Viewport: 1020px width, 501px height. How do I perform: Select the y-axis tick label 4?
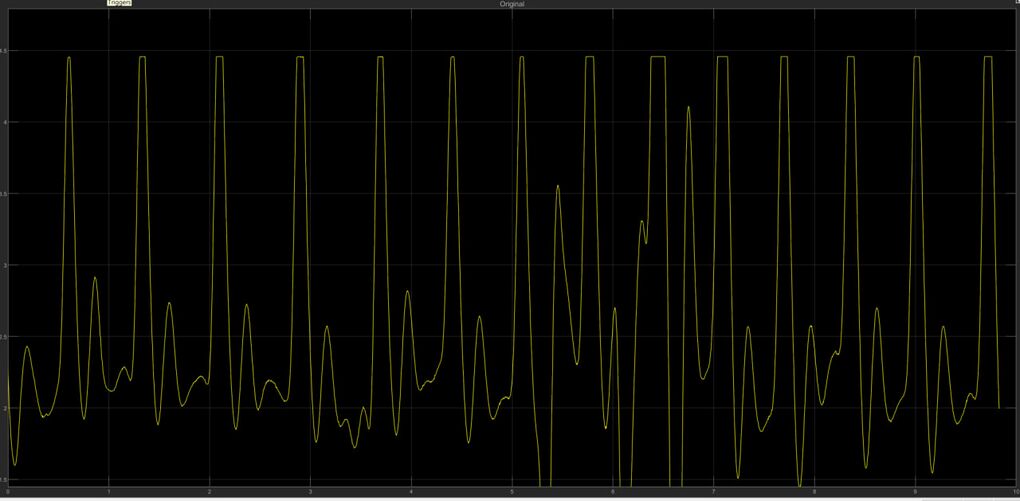point(4,122)
